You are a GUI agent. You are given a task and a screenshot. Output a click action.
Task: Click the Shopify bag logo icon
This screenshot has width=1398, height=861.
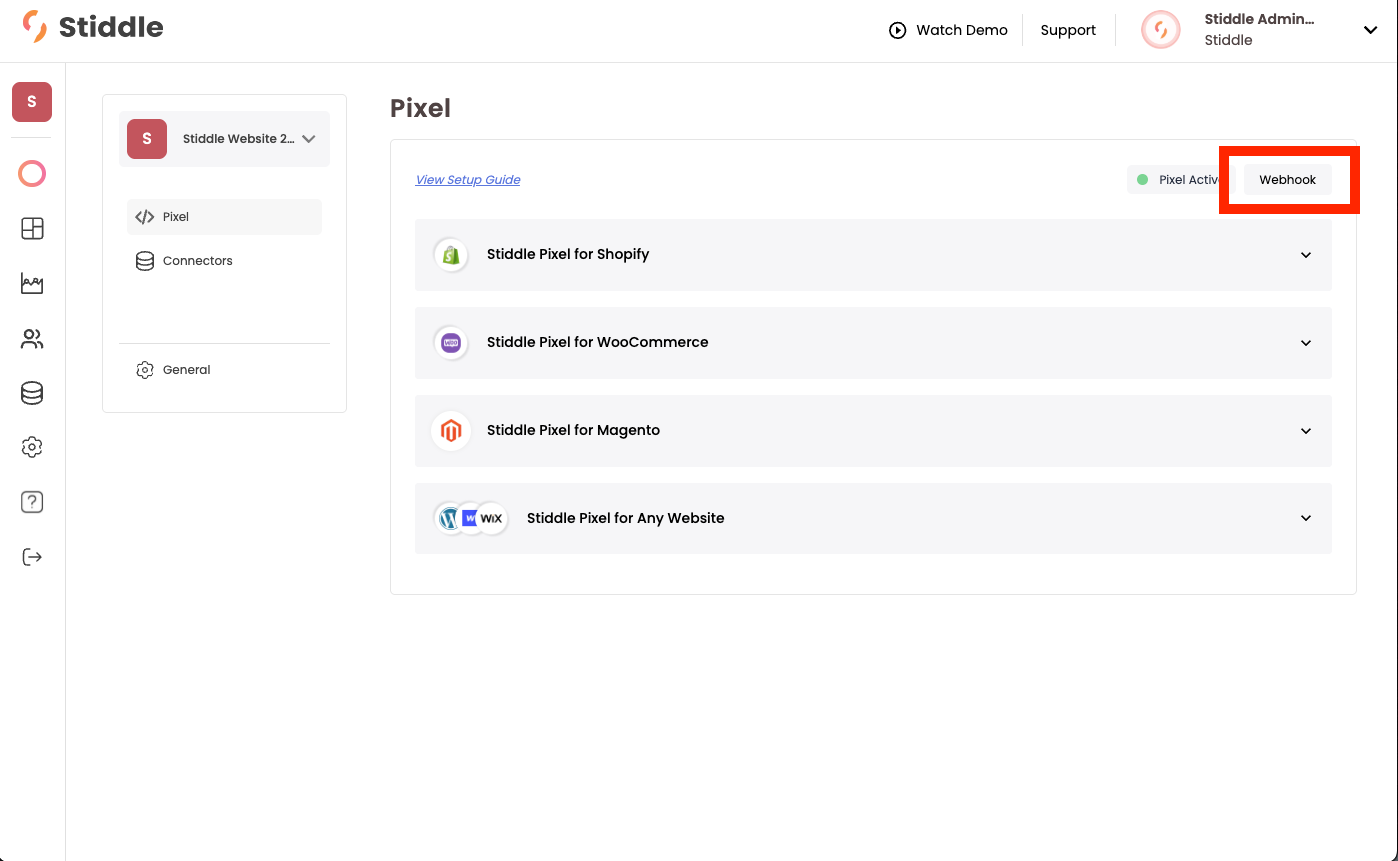(x=451, y=254)
